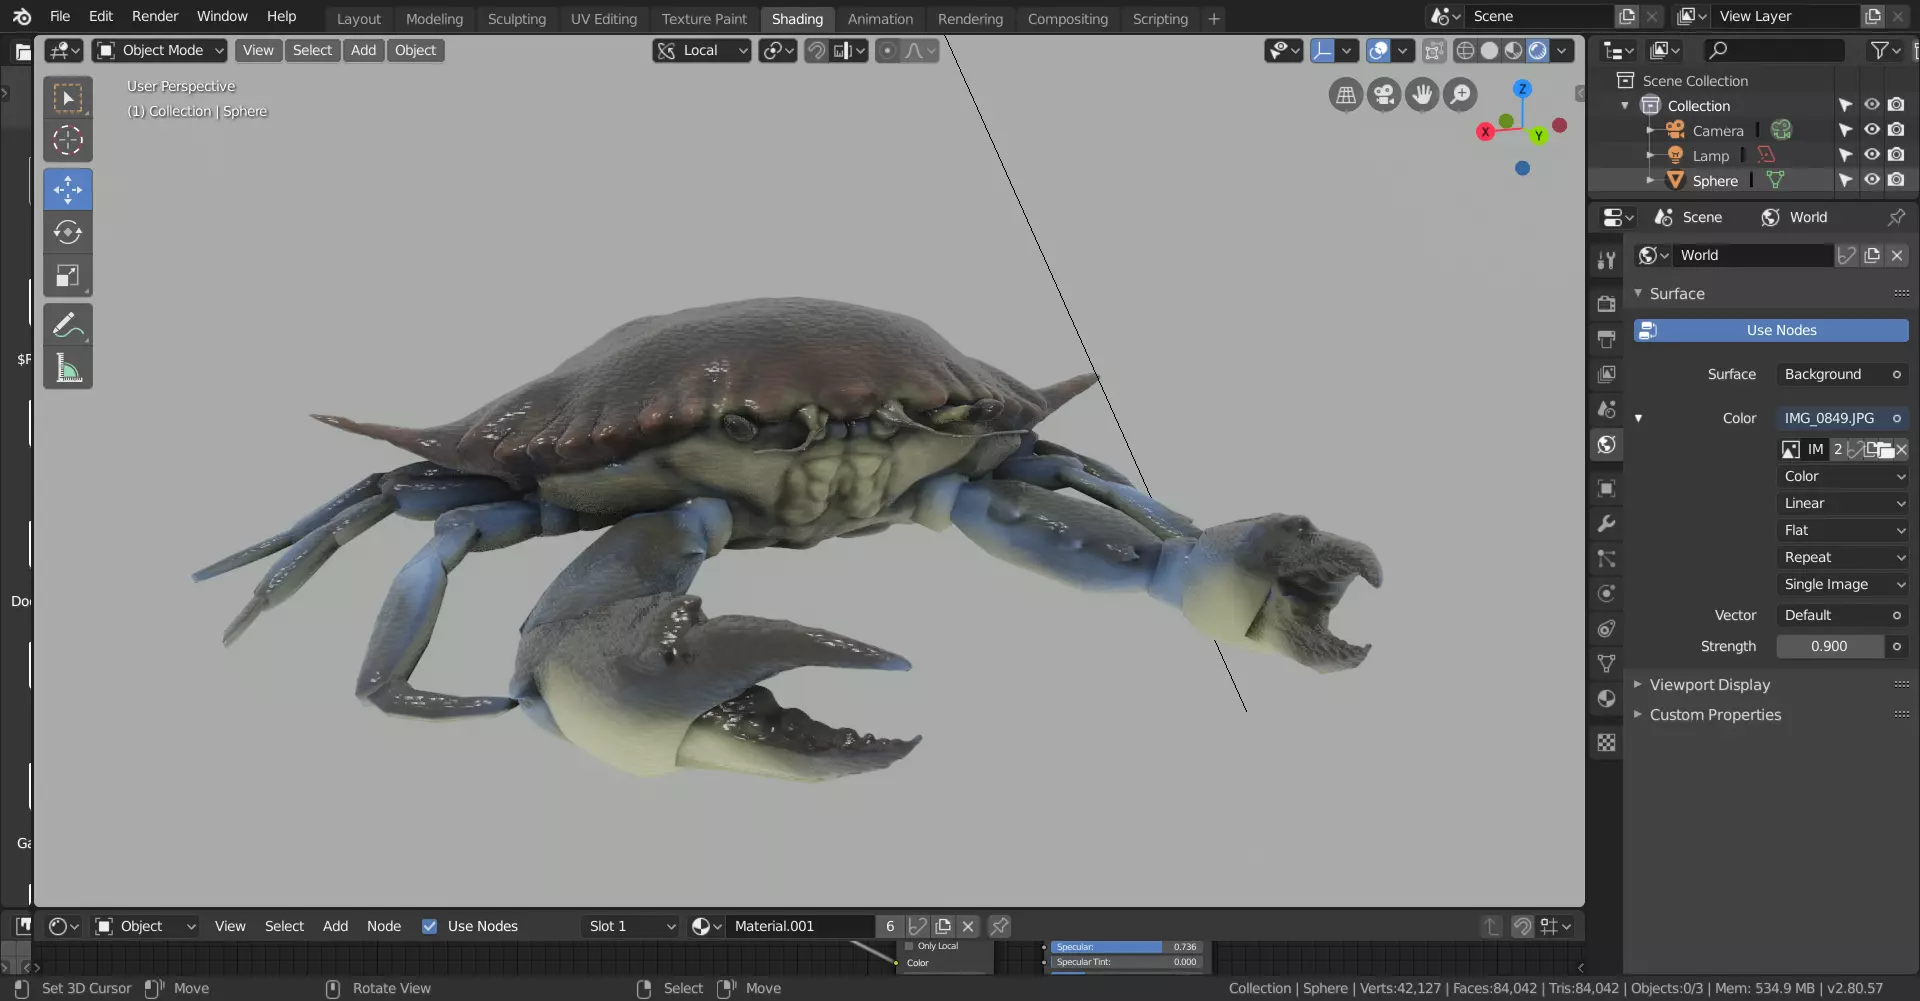The image size is (1920, 1001).
Task: Select the Select Box tool
Action: [x=68, y=98]
